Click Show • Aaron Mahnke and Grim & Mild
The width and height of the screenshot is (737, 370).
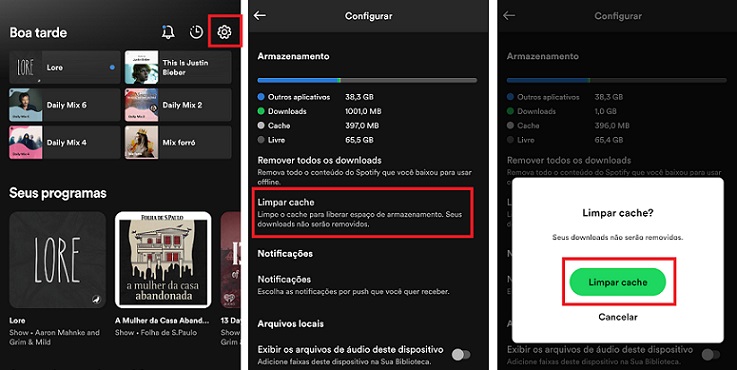point(55,337)
